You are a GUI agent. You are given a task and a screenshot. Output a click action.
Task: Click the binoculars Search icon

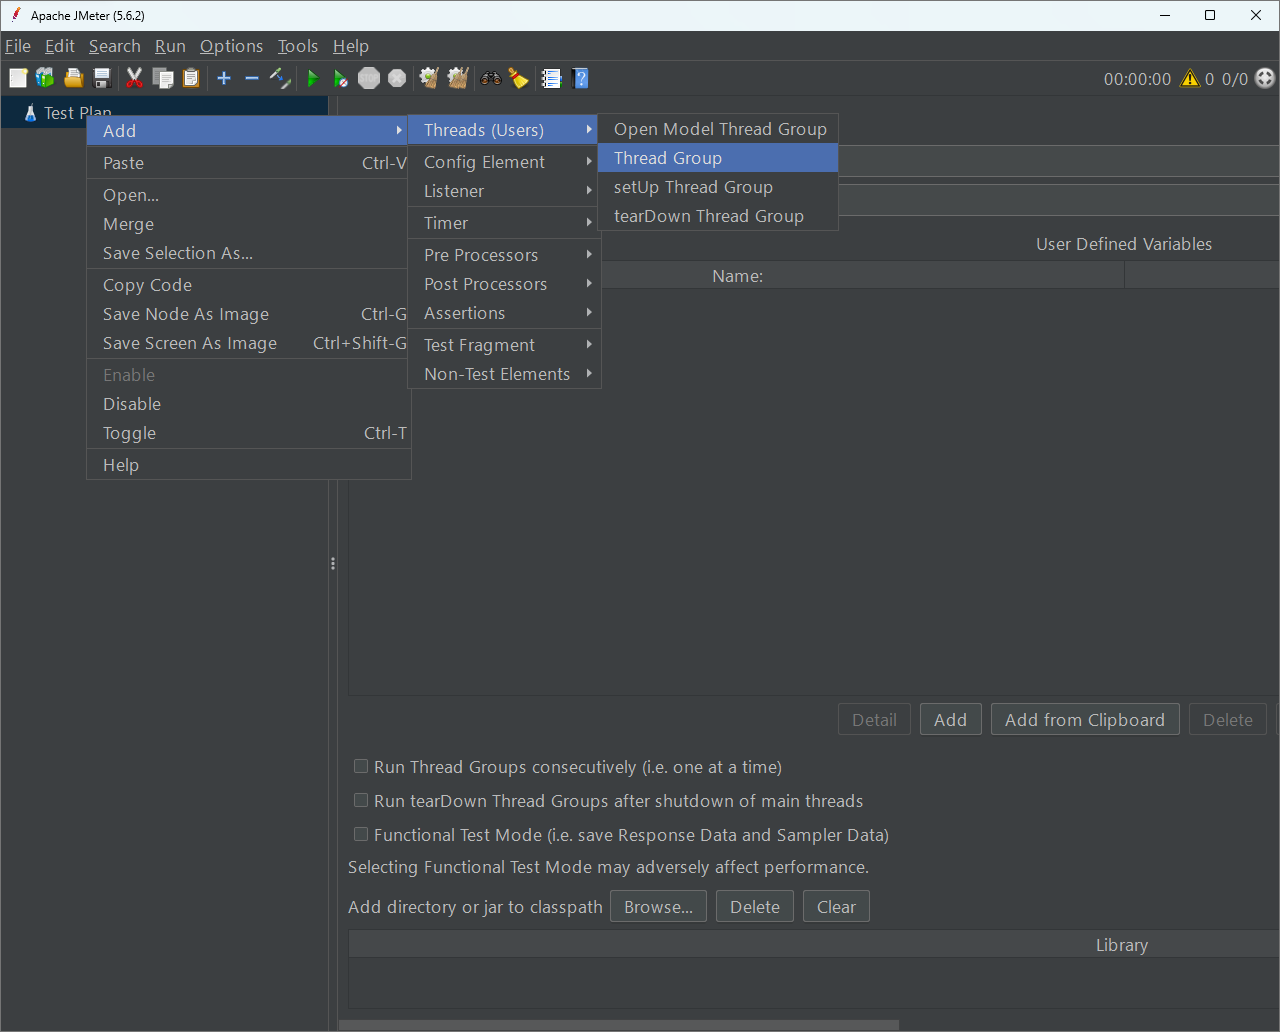(491, 78)
